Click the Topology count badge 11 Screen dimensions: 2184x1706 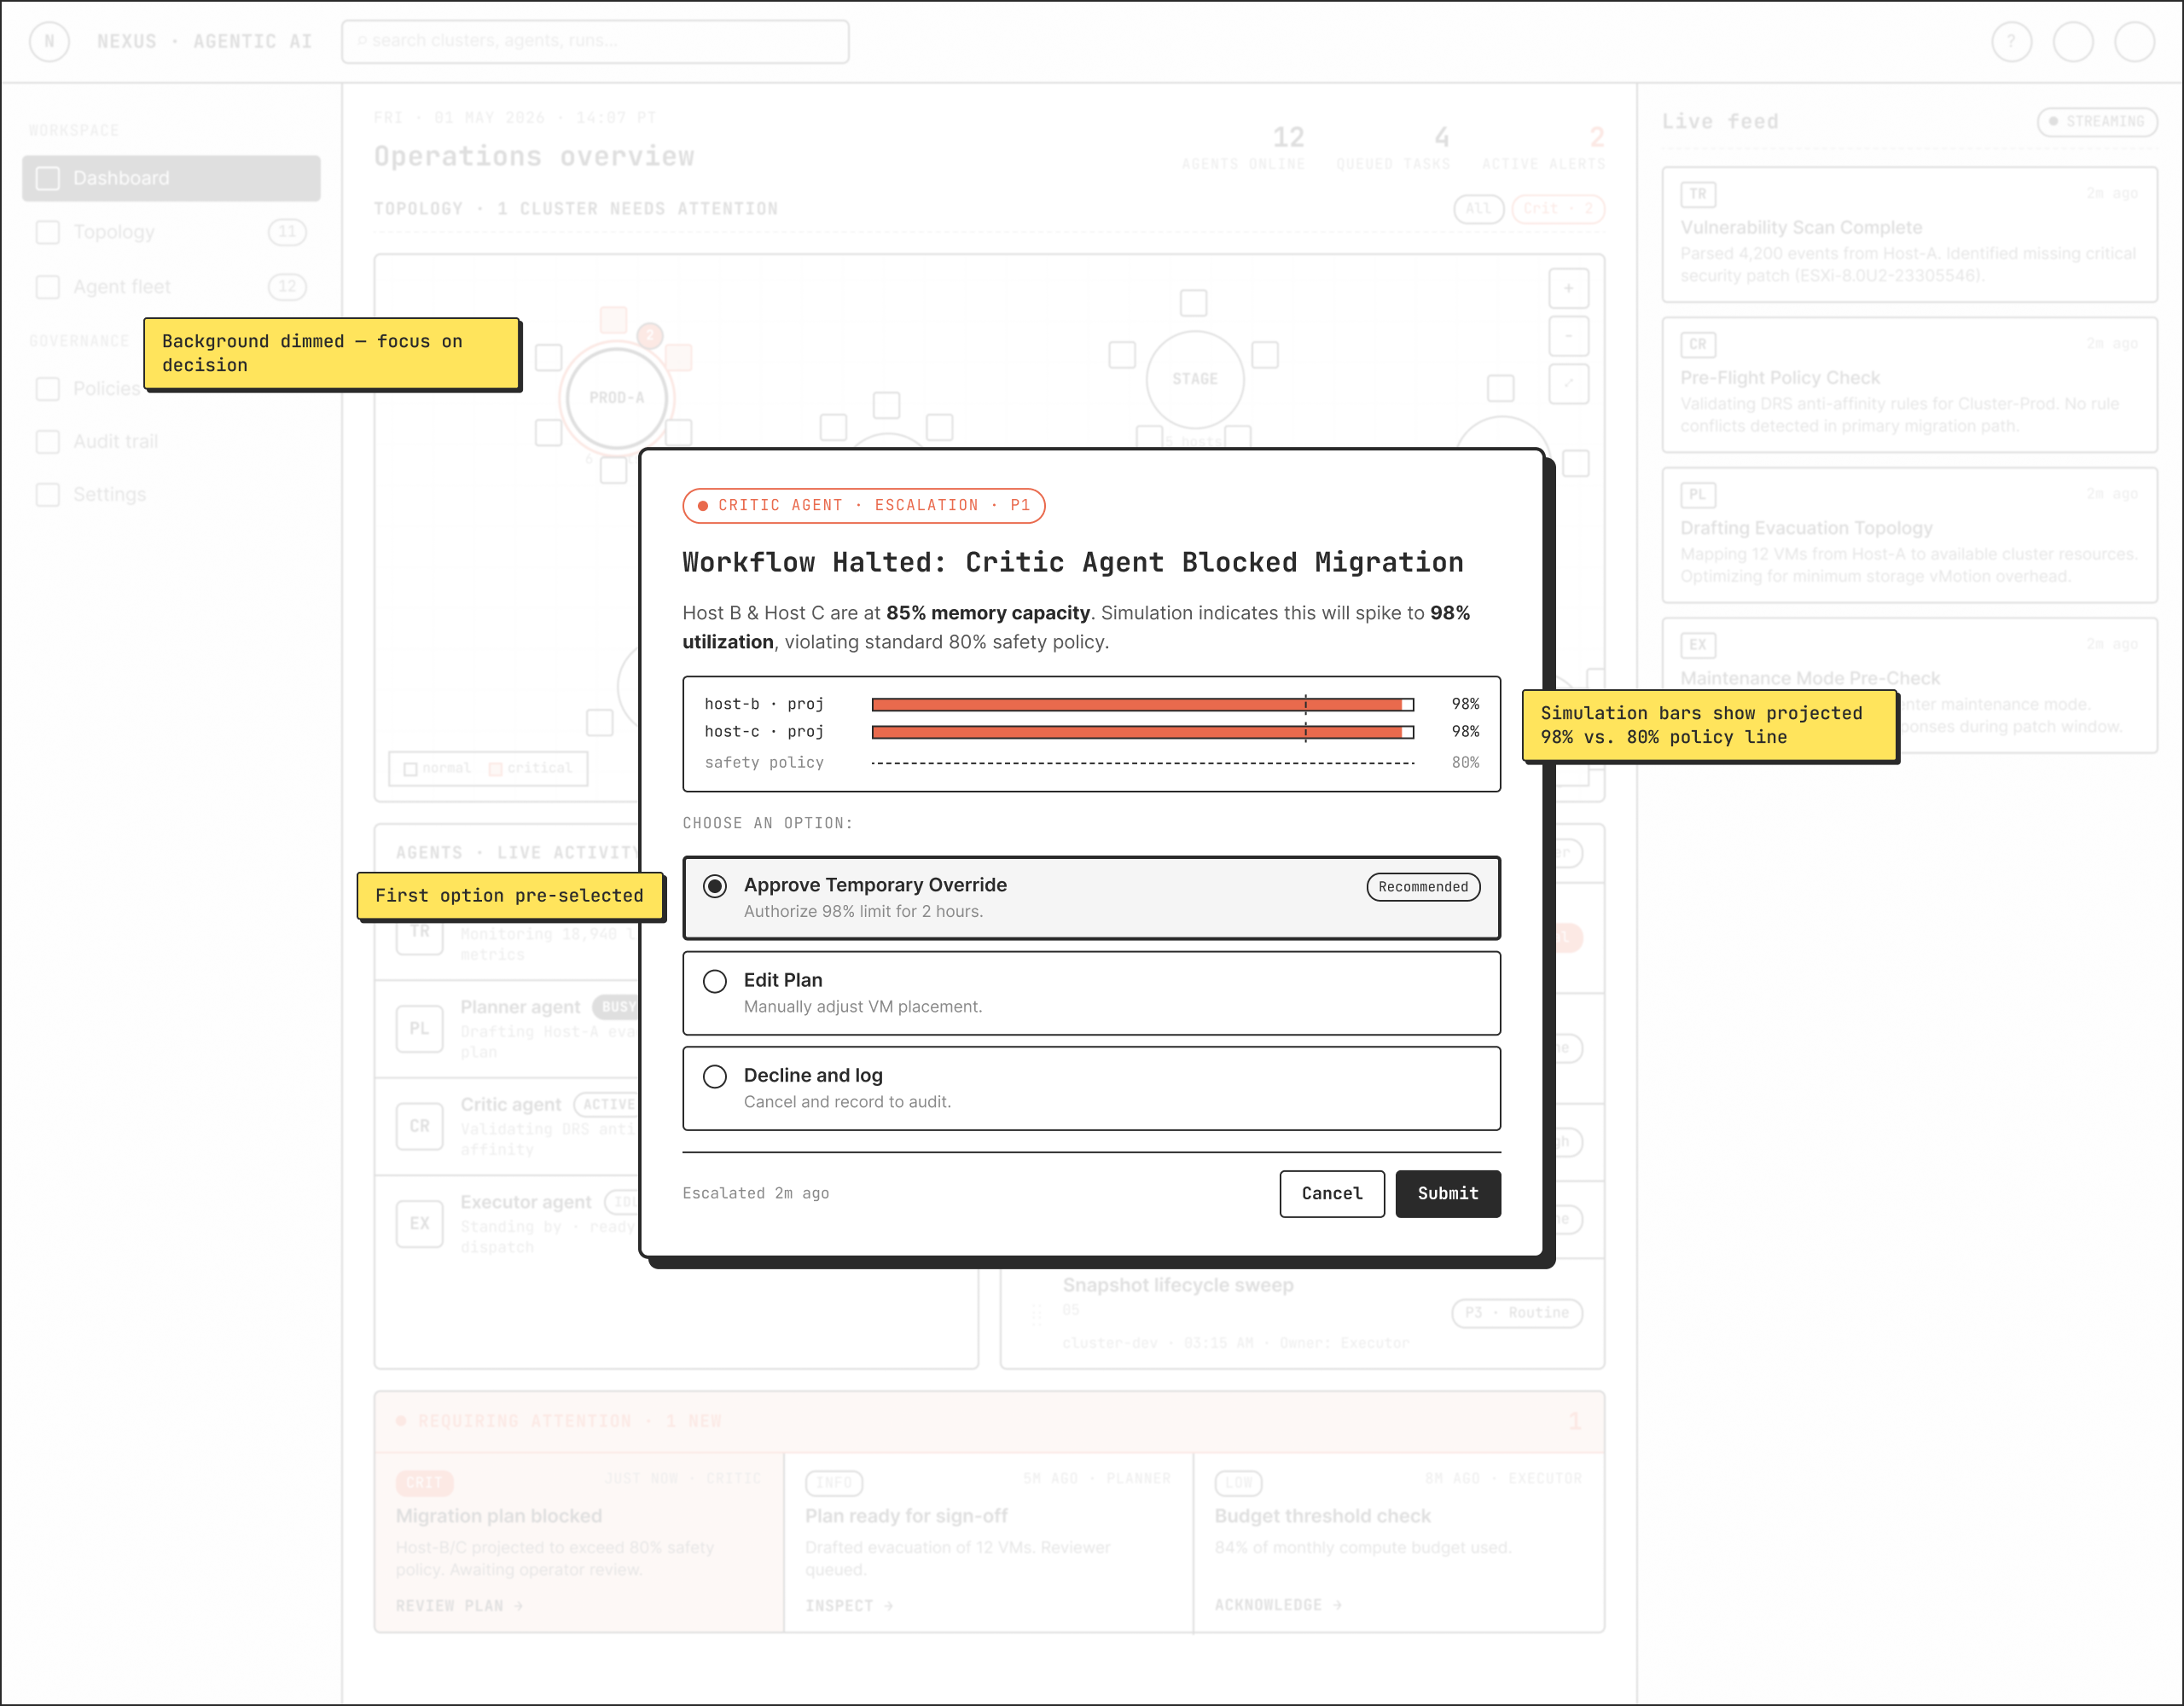(x=287, y=232)
